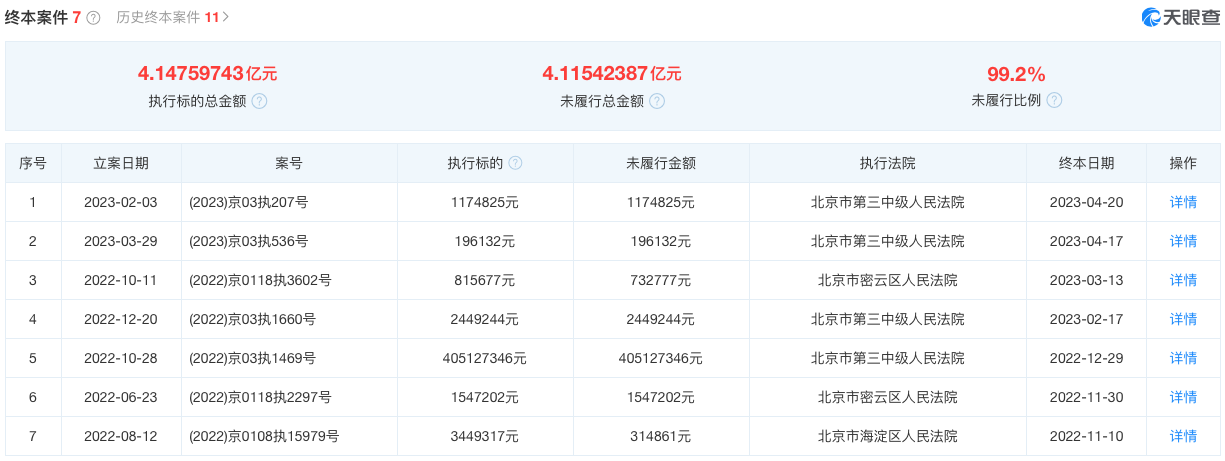Open 详情 for case (2022)京0108执15979号
The height and width of the screenshot is (461, 1225).
coord(1183,436)
